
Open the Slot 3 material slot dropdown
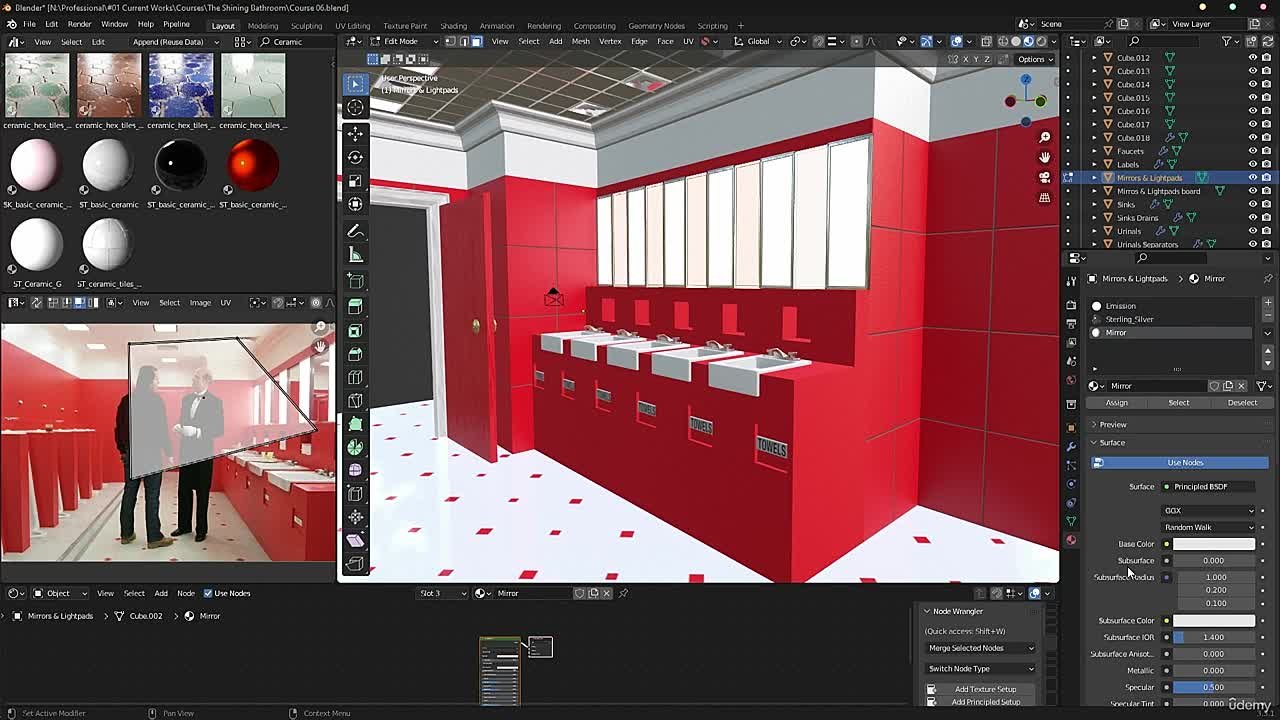pyautogui.click(x=442, y=593)
